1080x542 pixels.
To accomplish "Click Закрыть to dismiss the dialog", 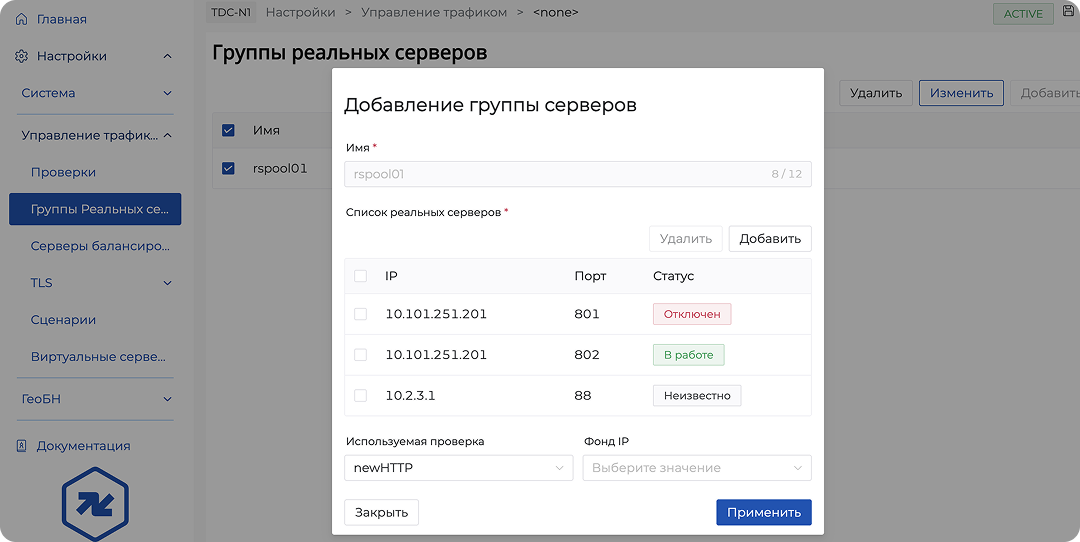I will pos(381,512).
